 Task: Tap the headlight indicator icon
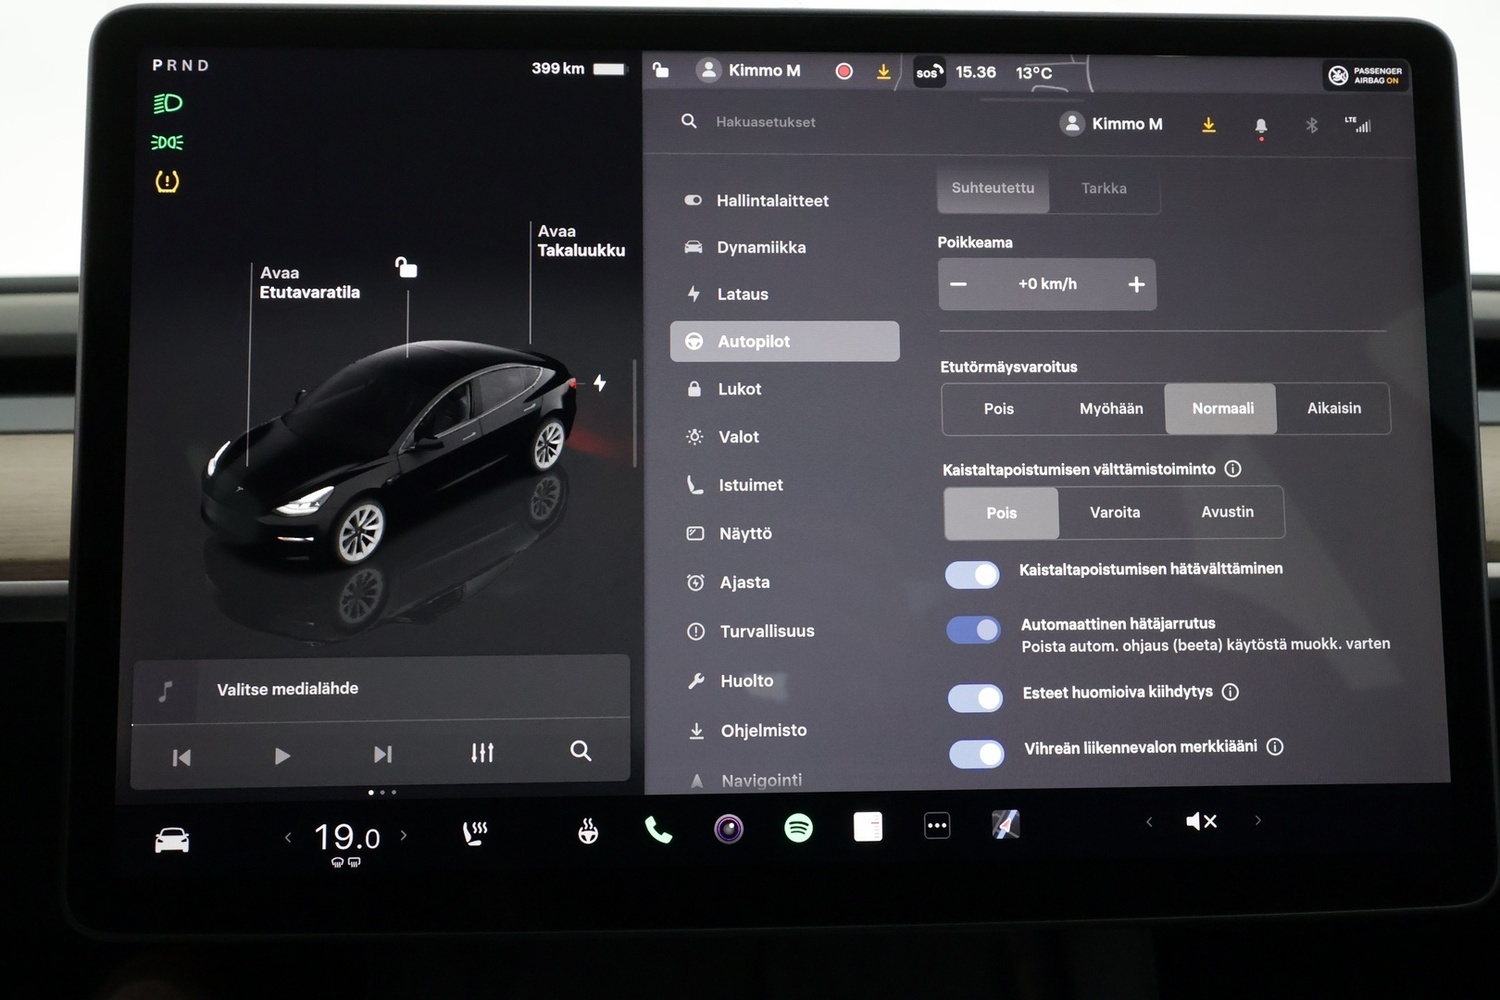click(167, 103)
